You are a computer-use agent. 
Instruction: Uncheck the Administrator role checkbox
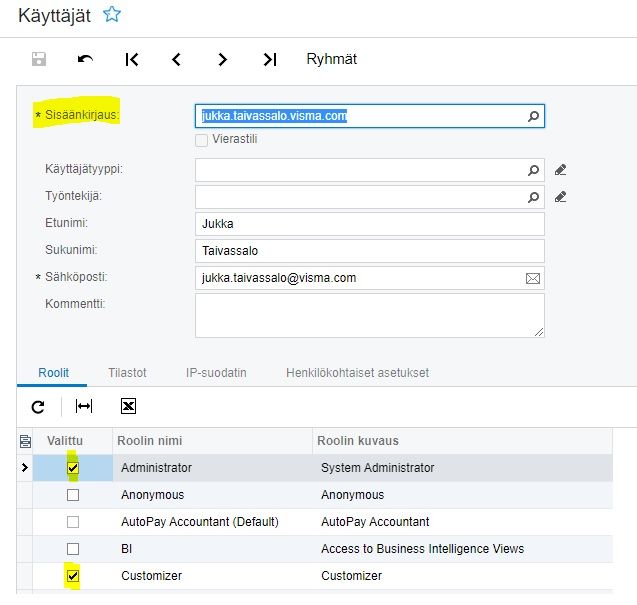[73, 467]
